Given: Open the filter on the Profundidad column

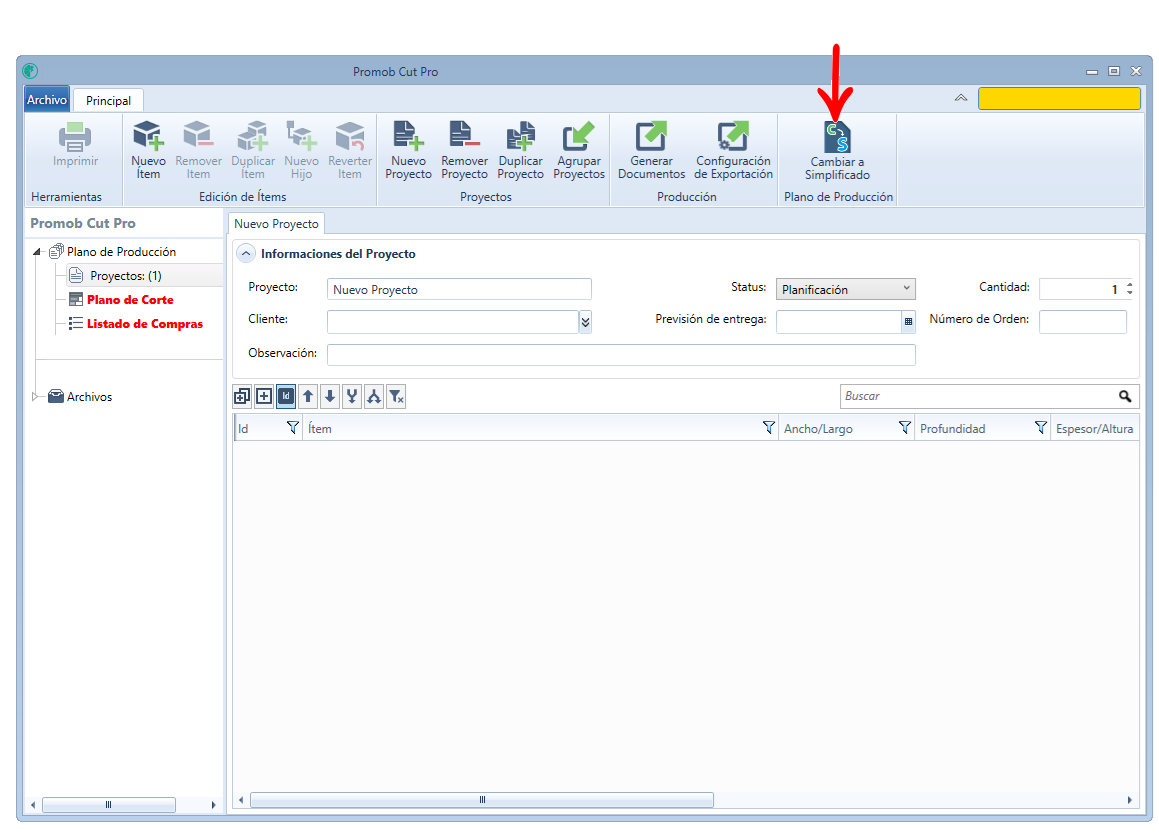Looking at the screenshot, I should 1041,428.
